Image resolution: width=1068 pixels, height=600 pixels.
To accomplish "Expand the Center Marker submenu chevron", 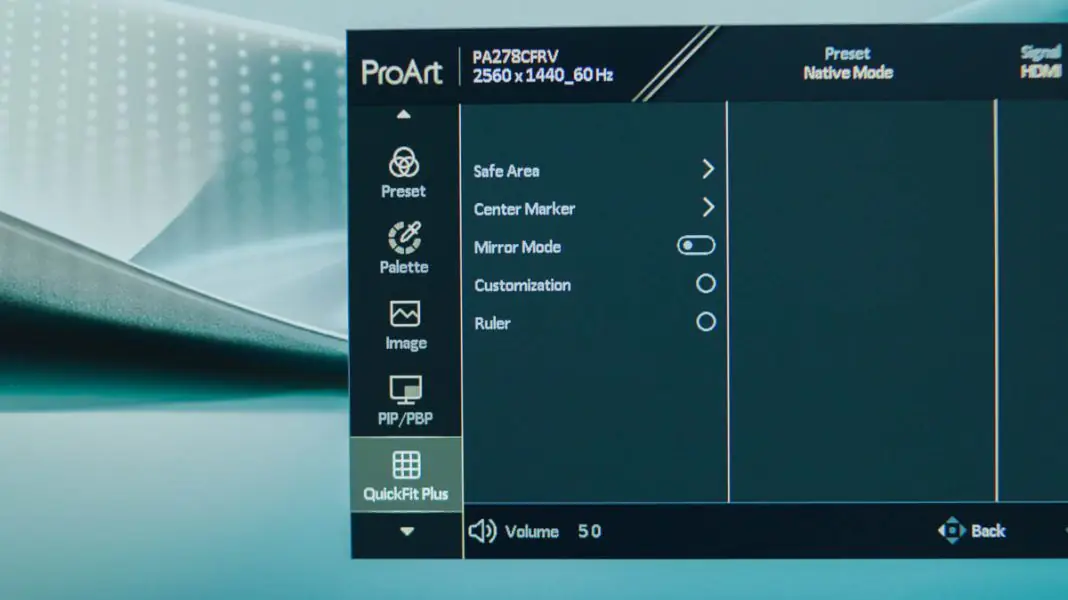I will coord(710,208).
